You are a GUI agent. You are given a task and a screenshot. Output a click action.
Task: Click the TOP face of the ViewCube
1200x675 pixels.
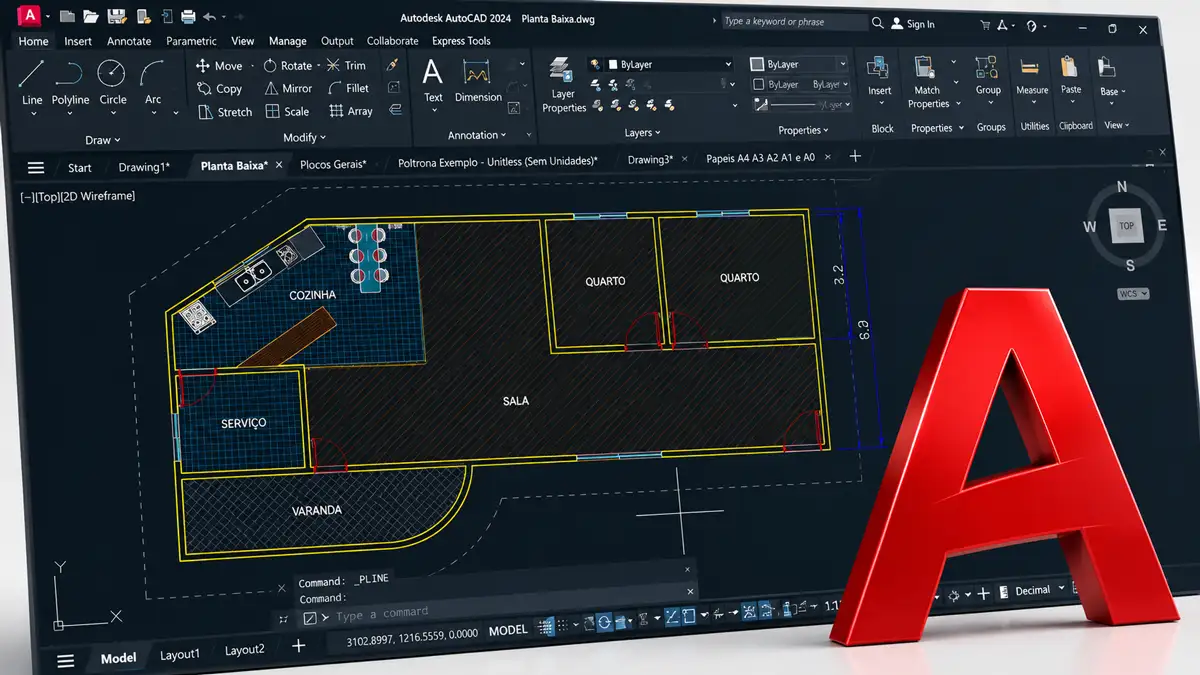[x=1126, y=226]
